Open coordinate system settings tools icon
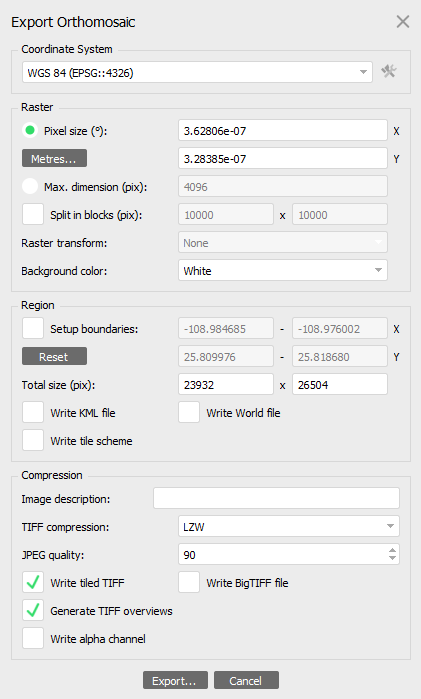 [389, 71]
